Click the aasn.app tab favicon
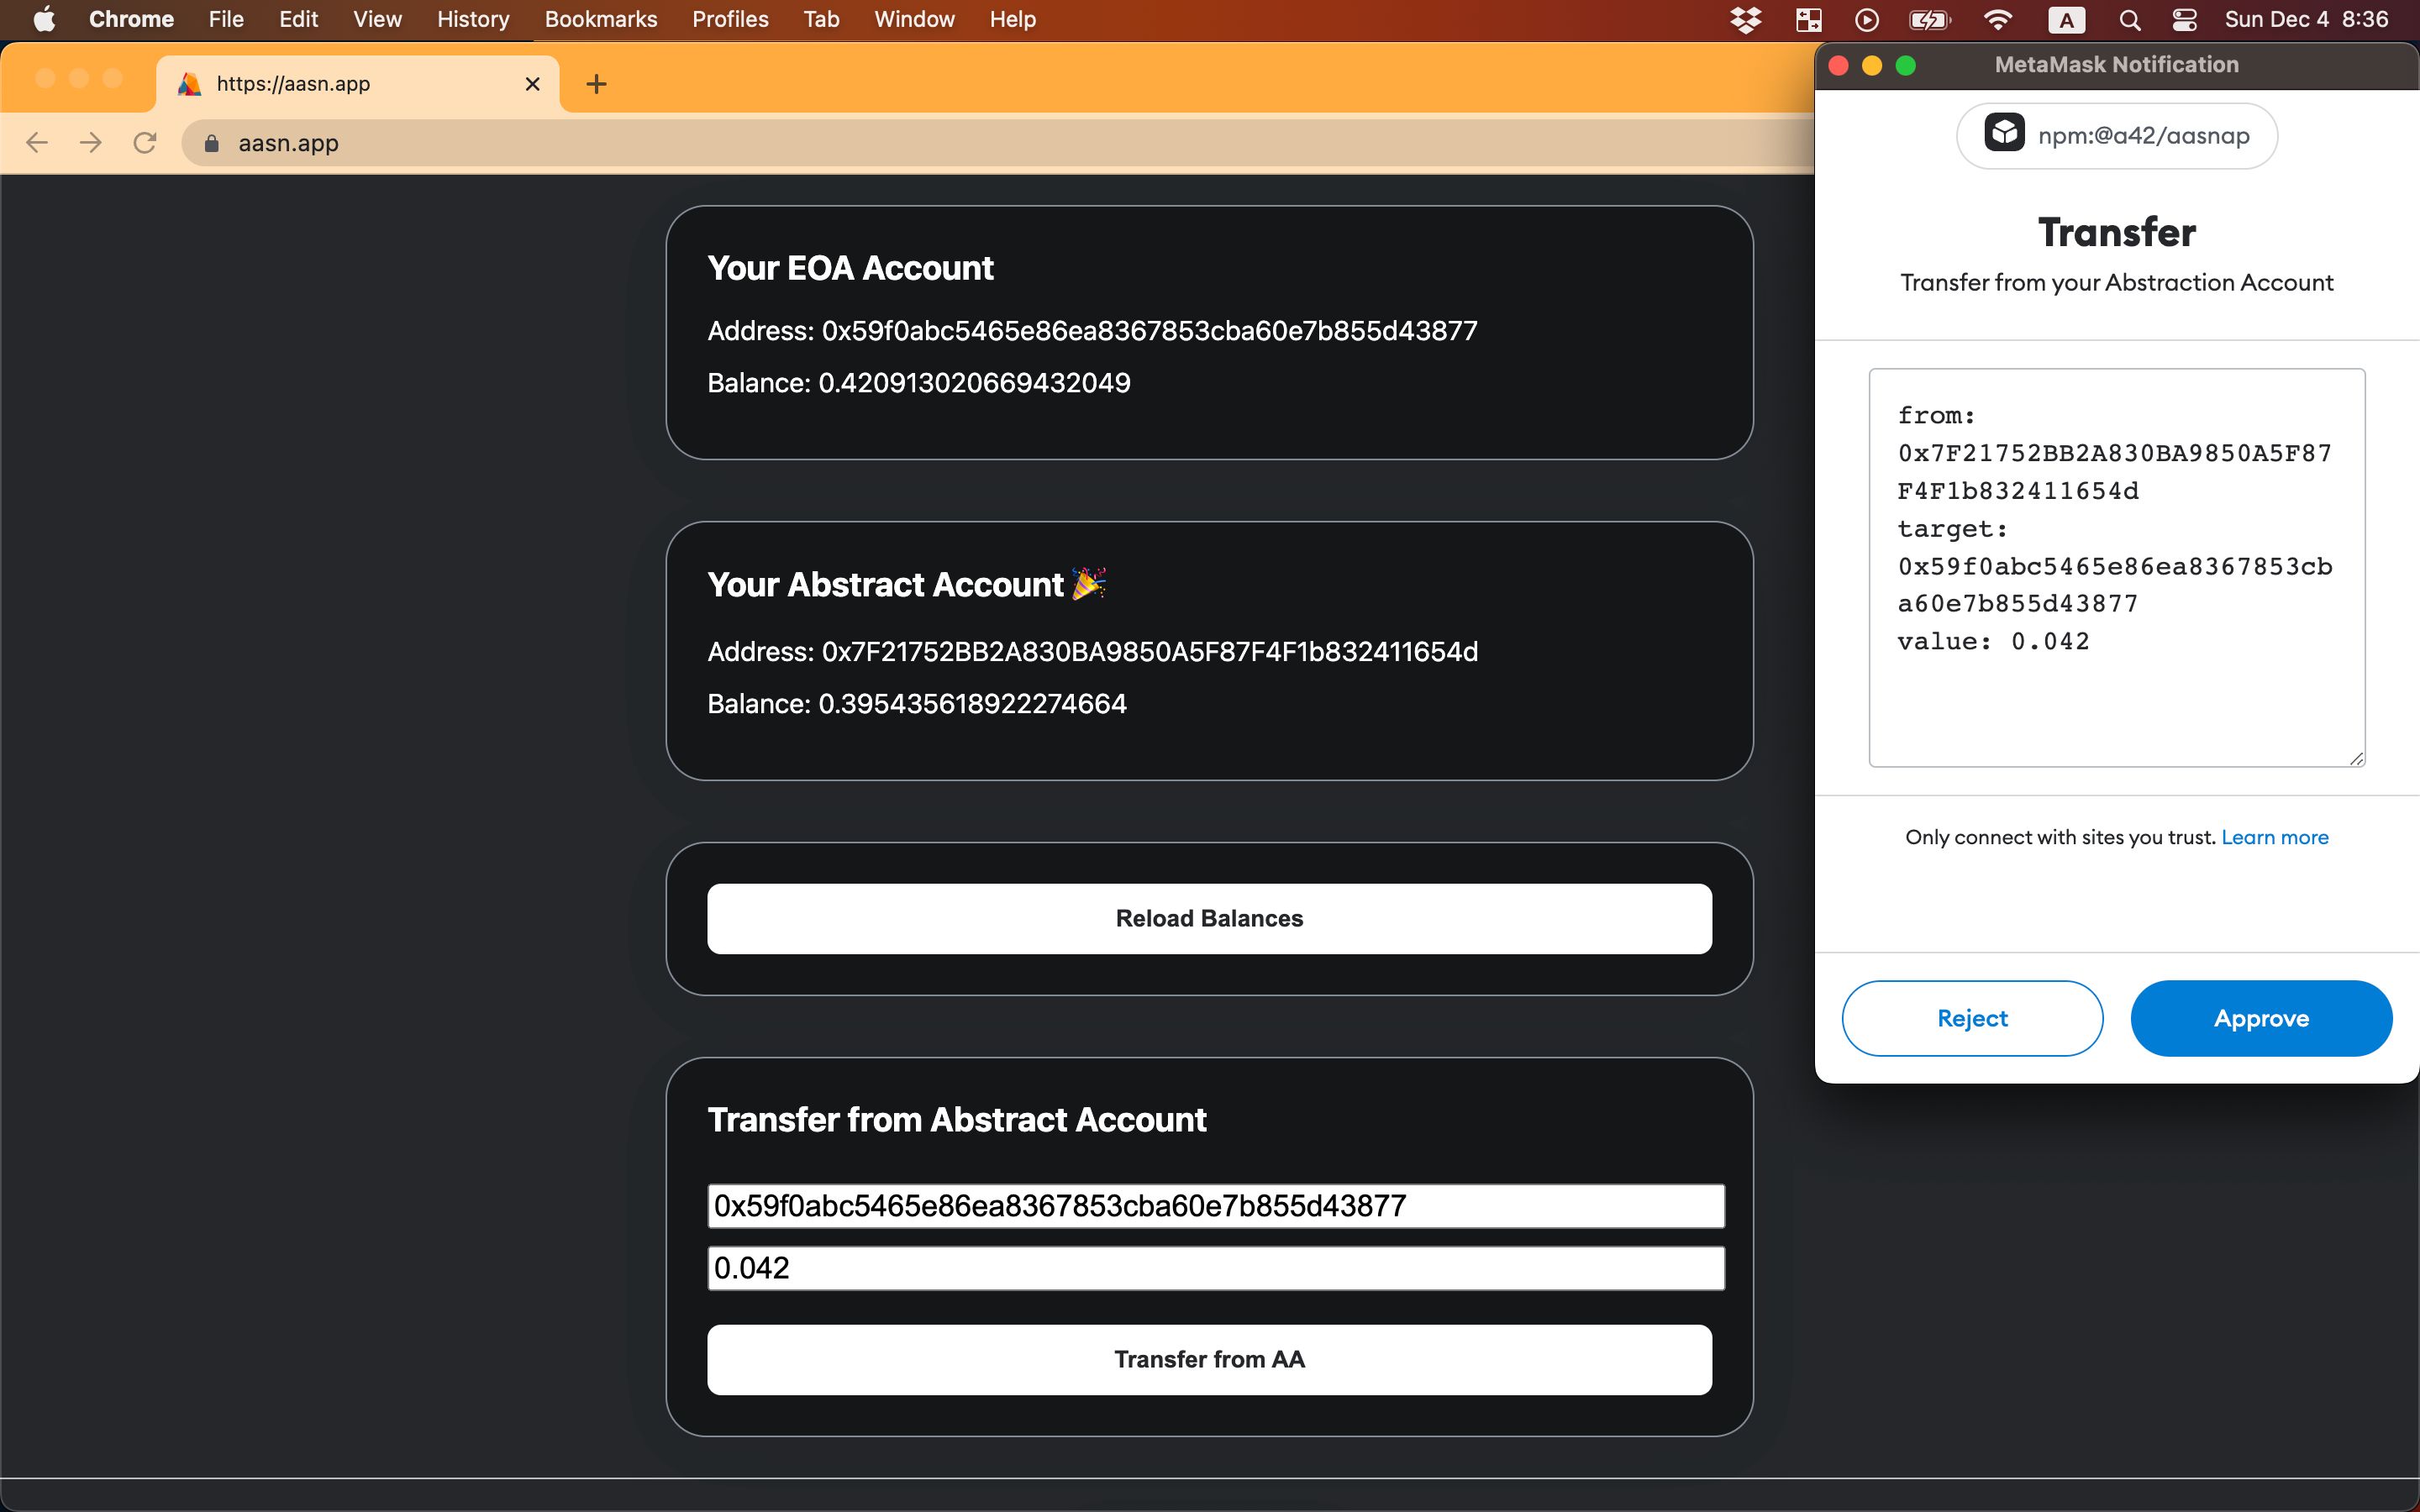 point(189,84)
